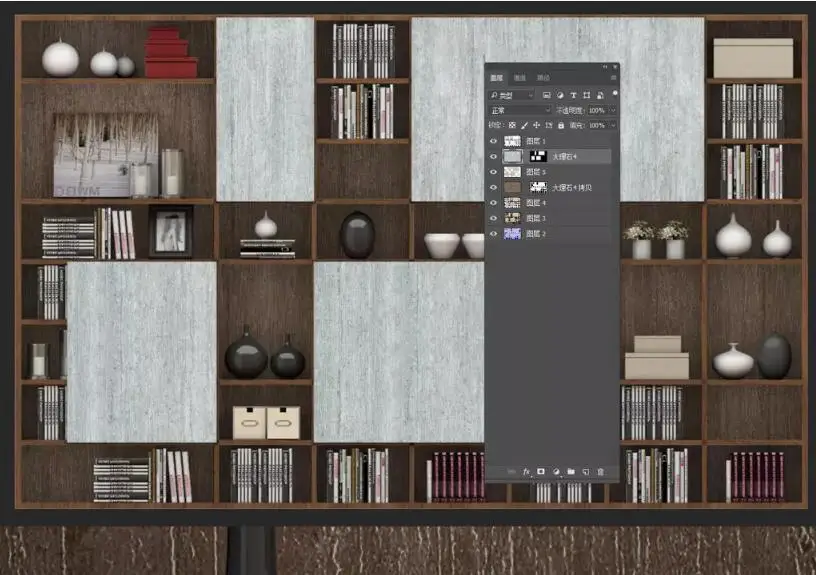Viewport: 816px width, 575px height.
Task: Click the layer name 图层 4
Action: click(x=536, y=203)
